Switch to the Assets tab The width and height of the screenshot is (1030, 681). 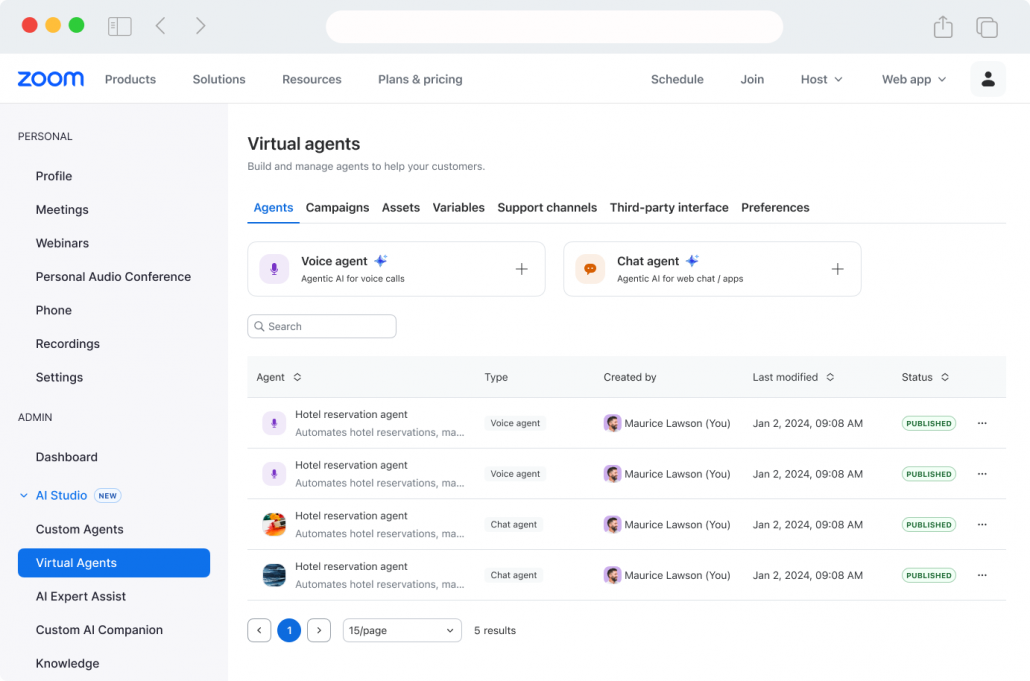pyautogui.click(x=401, y=208)
